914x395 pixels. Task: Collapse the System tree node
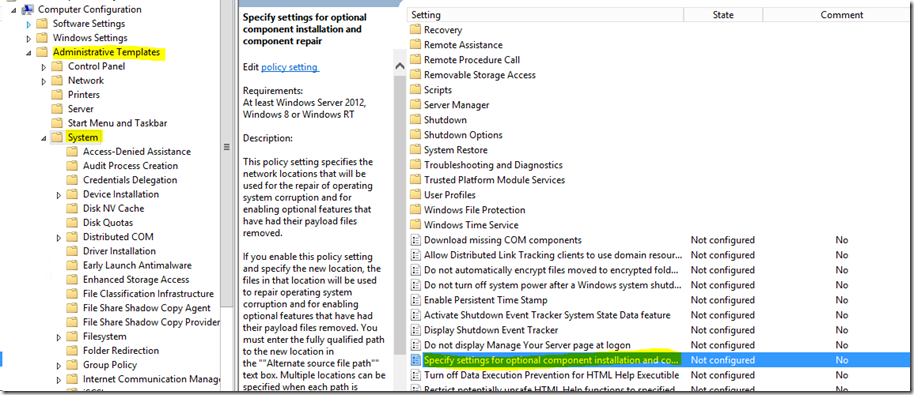[x=44, y=138]
